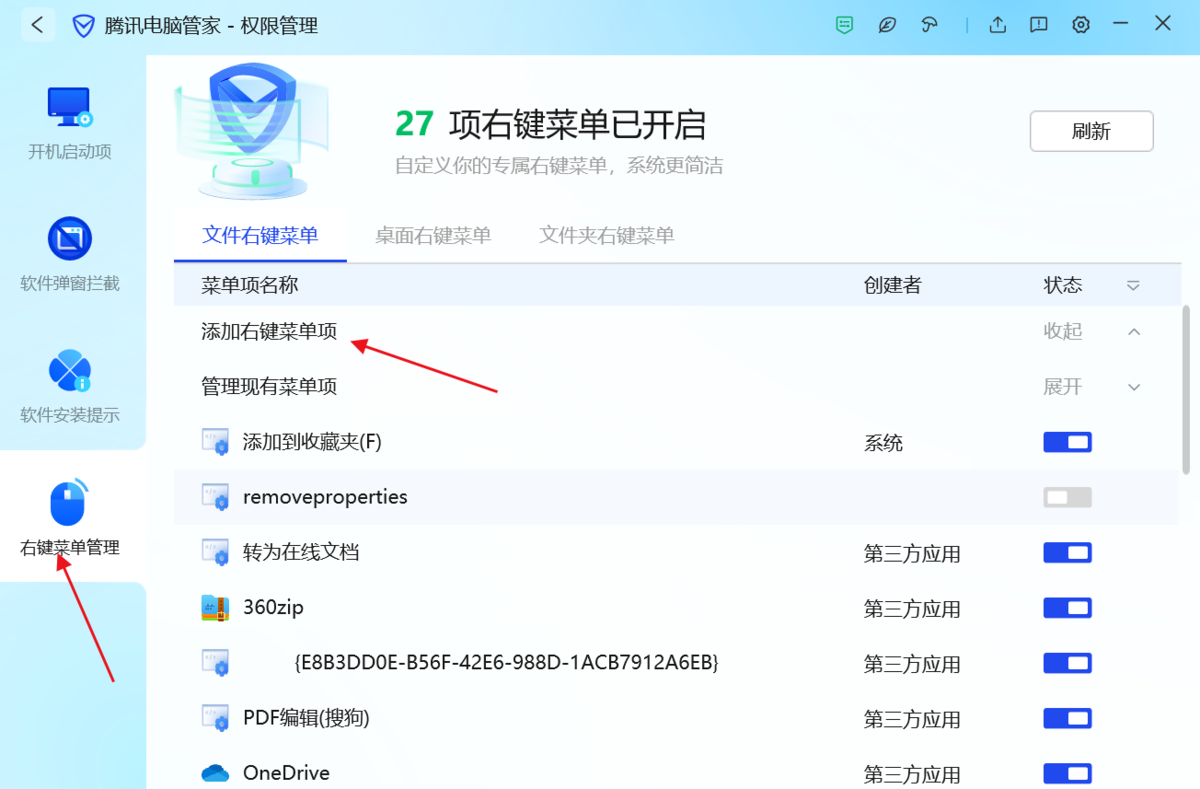Image resolution: width=1200 pixels, height=789 pixels.
Task: Select the {E8B3DD0E-B56F-42E6-988D-1ACB7912A6EB} text
Action: (x=507, y=663)
